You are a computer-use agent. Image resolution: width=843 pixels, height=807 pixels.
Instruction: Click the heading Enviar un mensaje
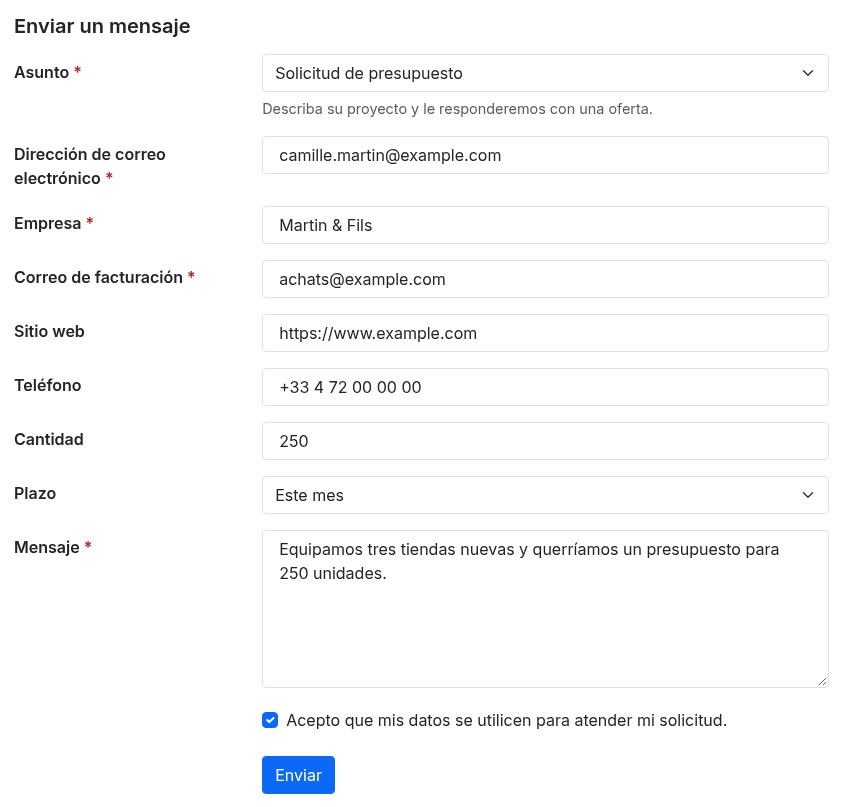[102, 26]
